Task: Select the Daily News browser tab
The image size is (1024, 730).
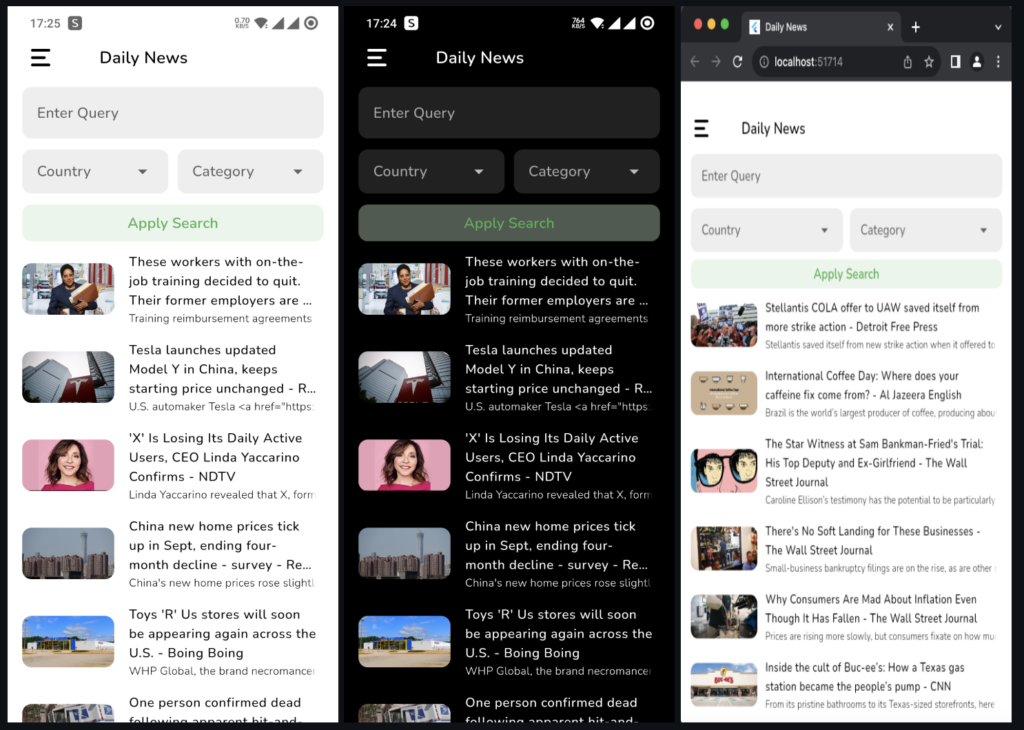Action: pyautogui.click(x=823, y=27)
